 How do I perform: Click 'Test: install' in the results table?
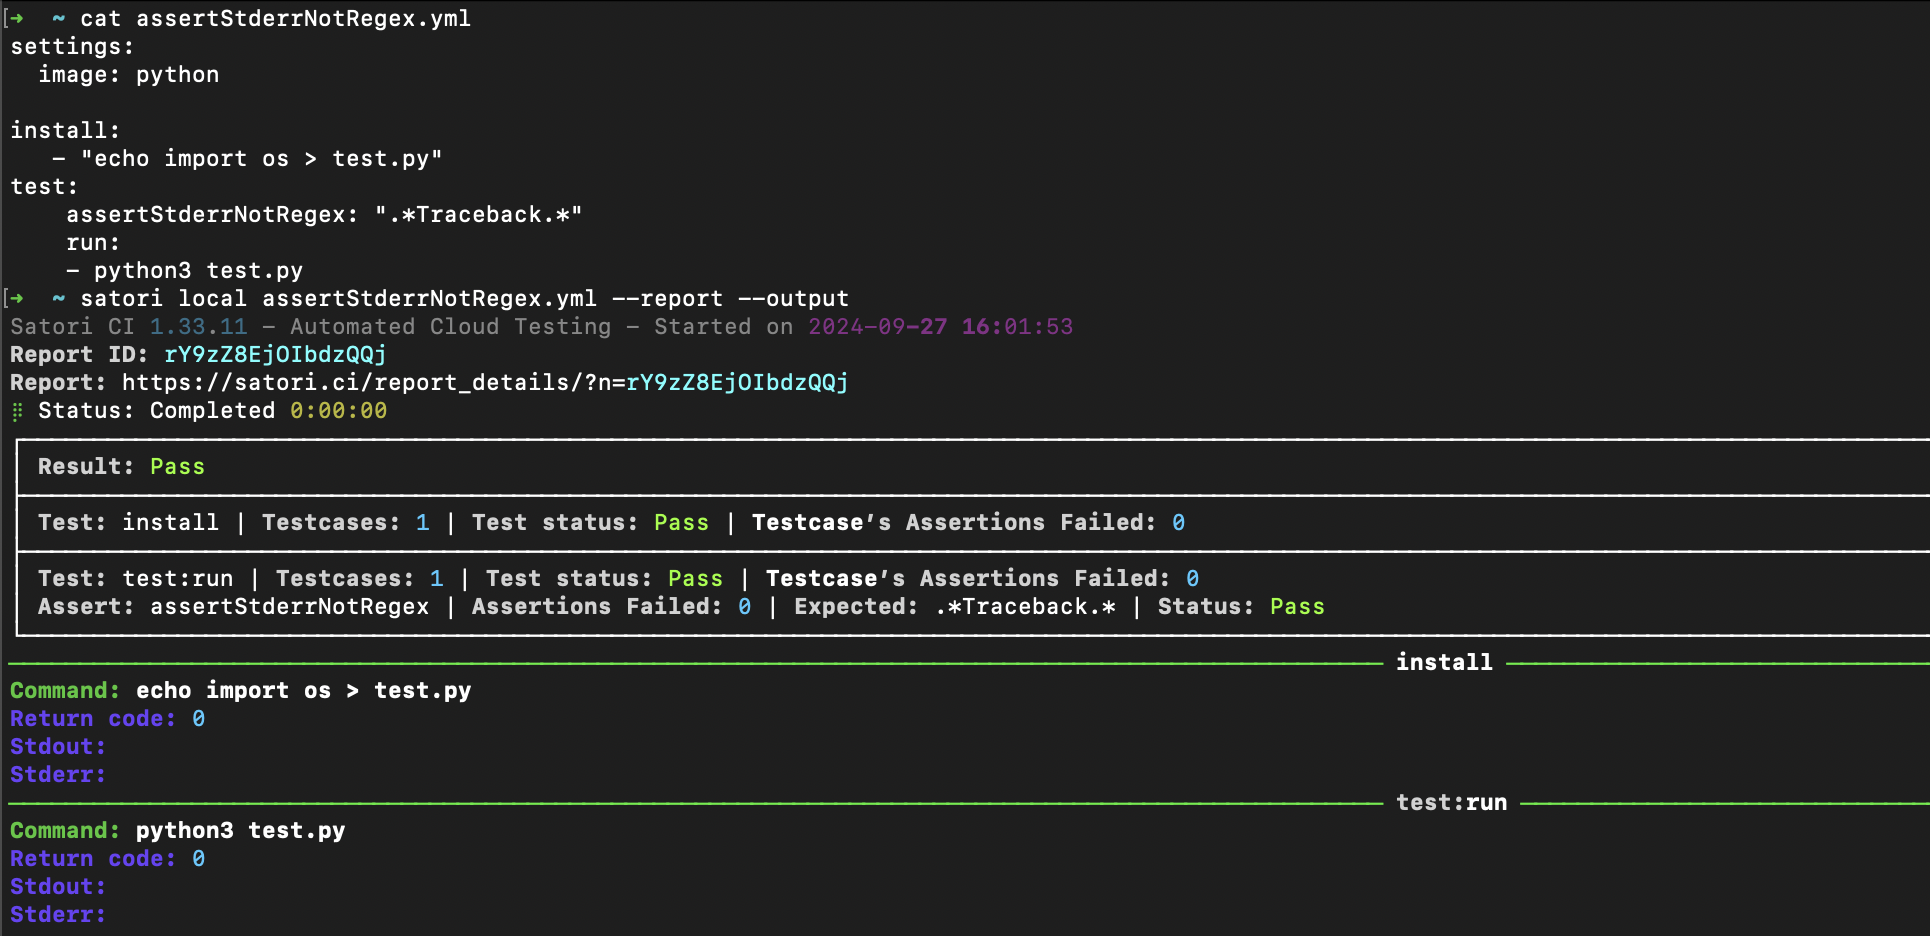128,523
